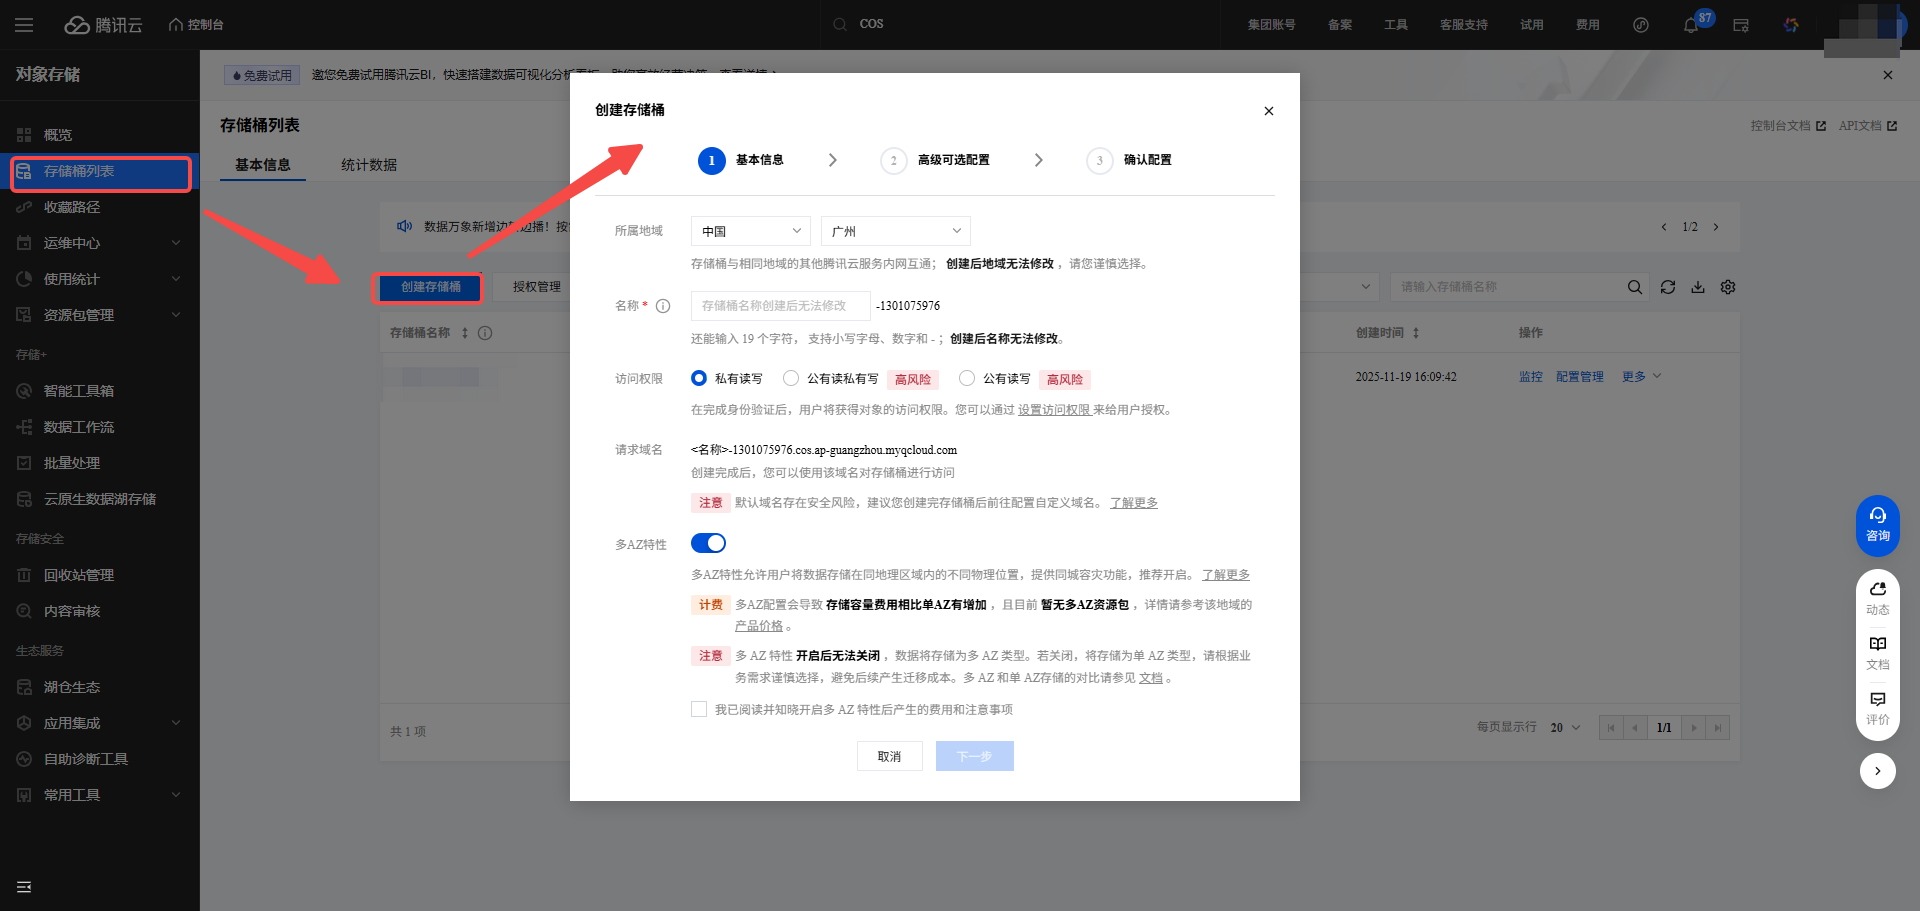This screenshot has width=1920, height=911.
Task: Disable the 多AZ特性 toggle
Action: [708, 543]
